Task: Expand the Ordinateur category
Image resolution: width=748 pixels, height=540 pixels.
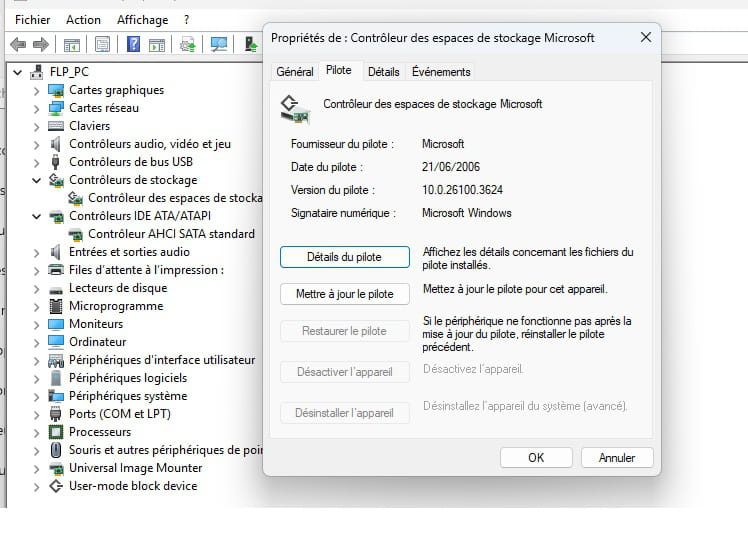Action: (36, 343)
